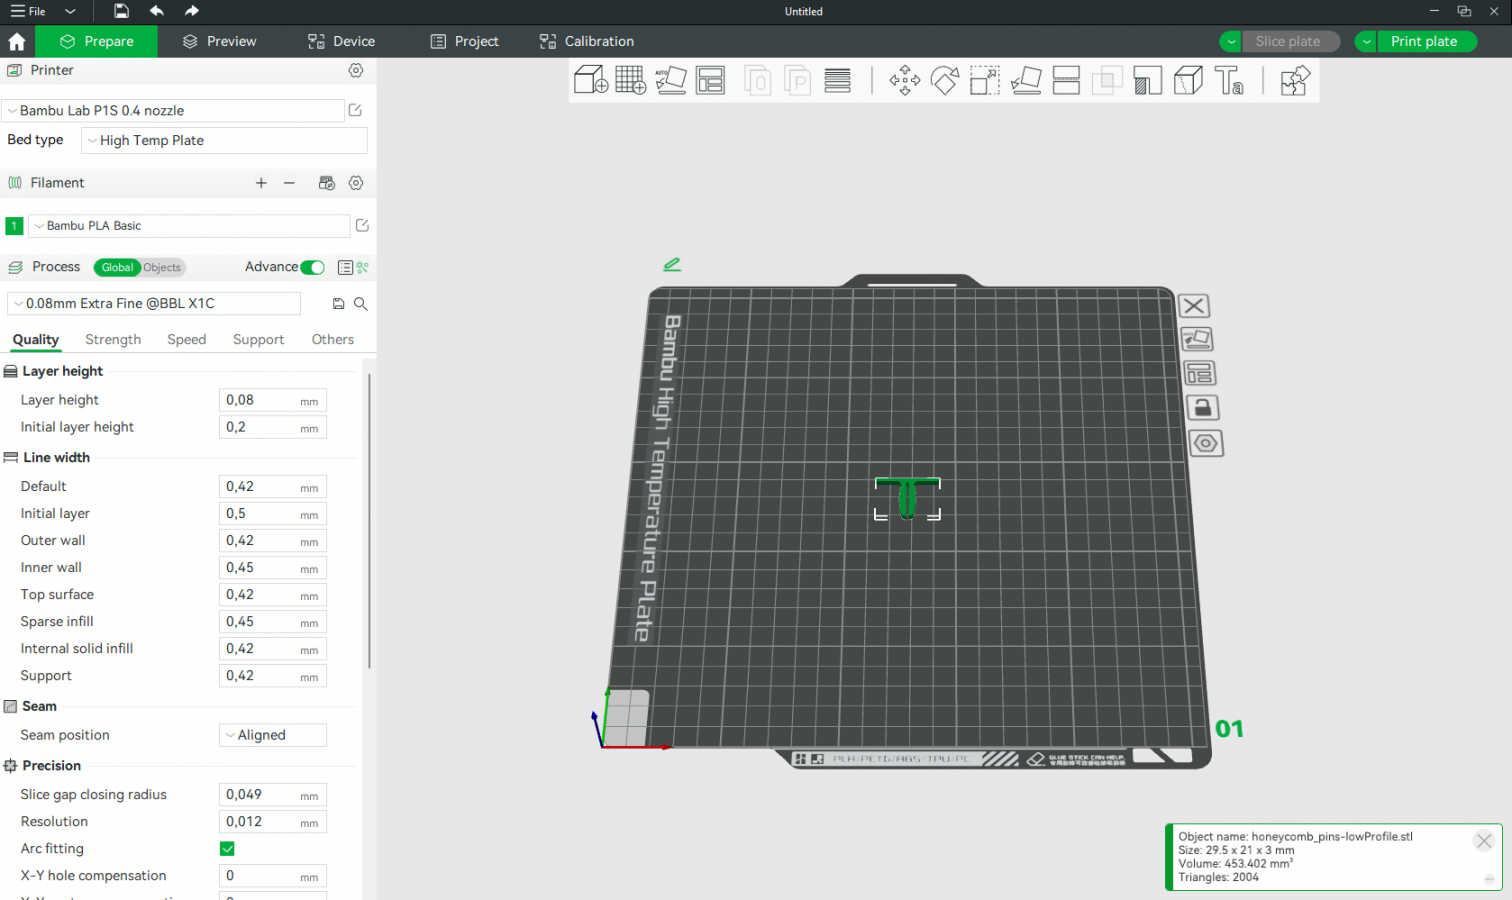Edit the plate name pencil icon
1512x900 pixels.
[672, 264]
